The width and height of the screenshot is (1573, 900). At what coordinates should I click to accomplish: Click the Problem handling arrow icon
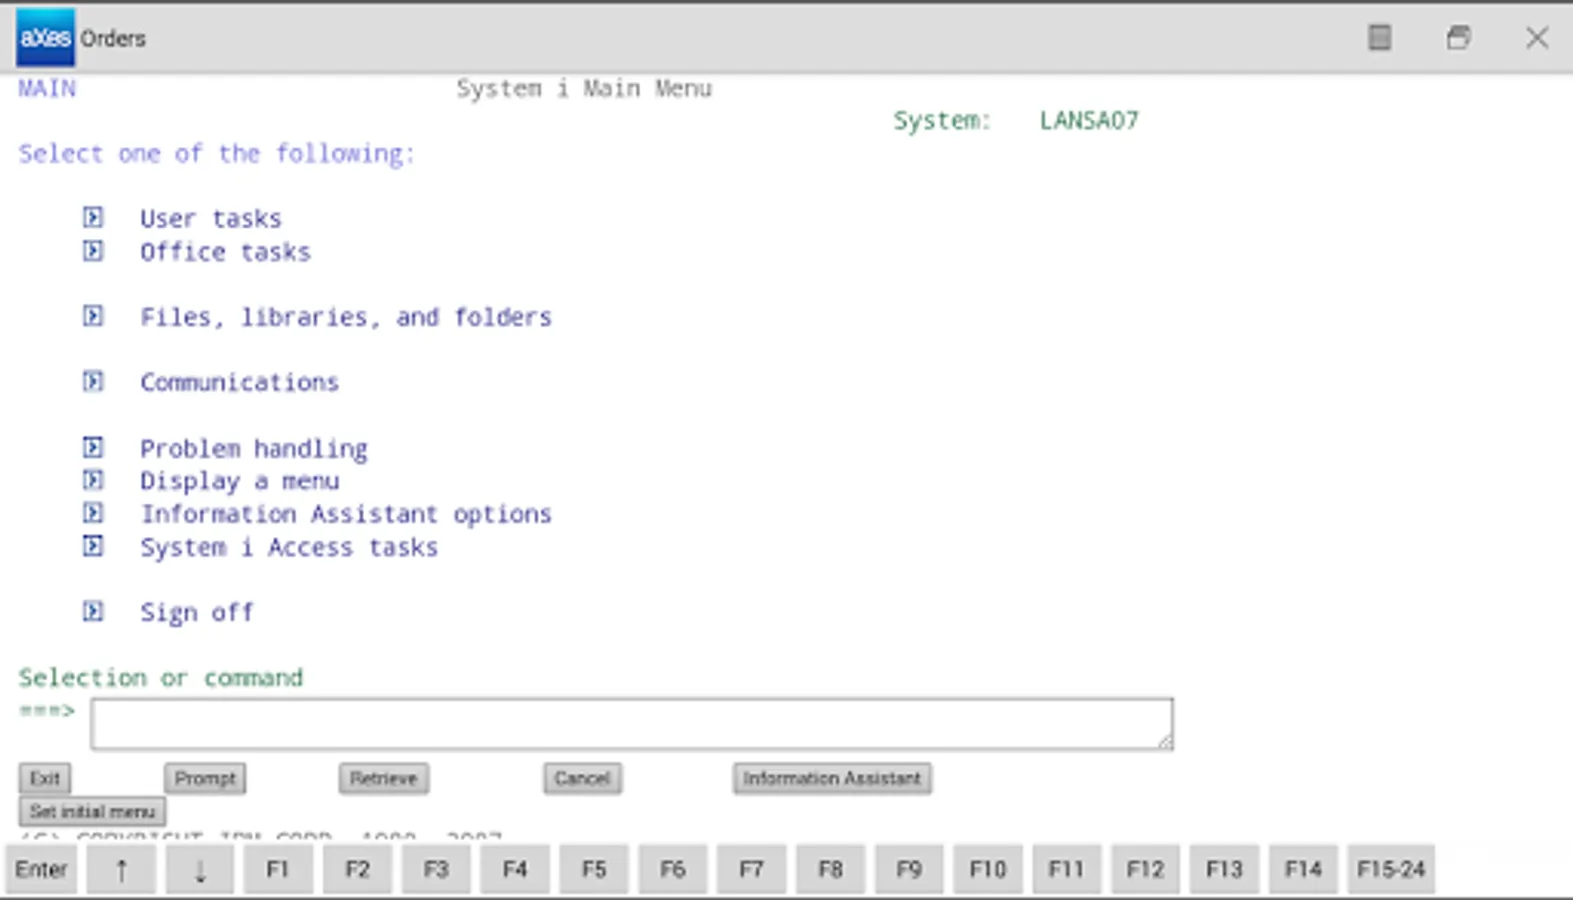pyautogui.click(x=93, y=447)
